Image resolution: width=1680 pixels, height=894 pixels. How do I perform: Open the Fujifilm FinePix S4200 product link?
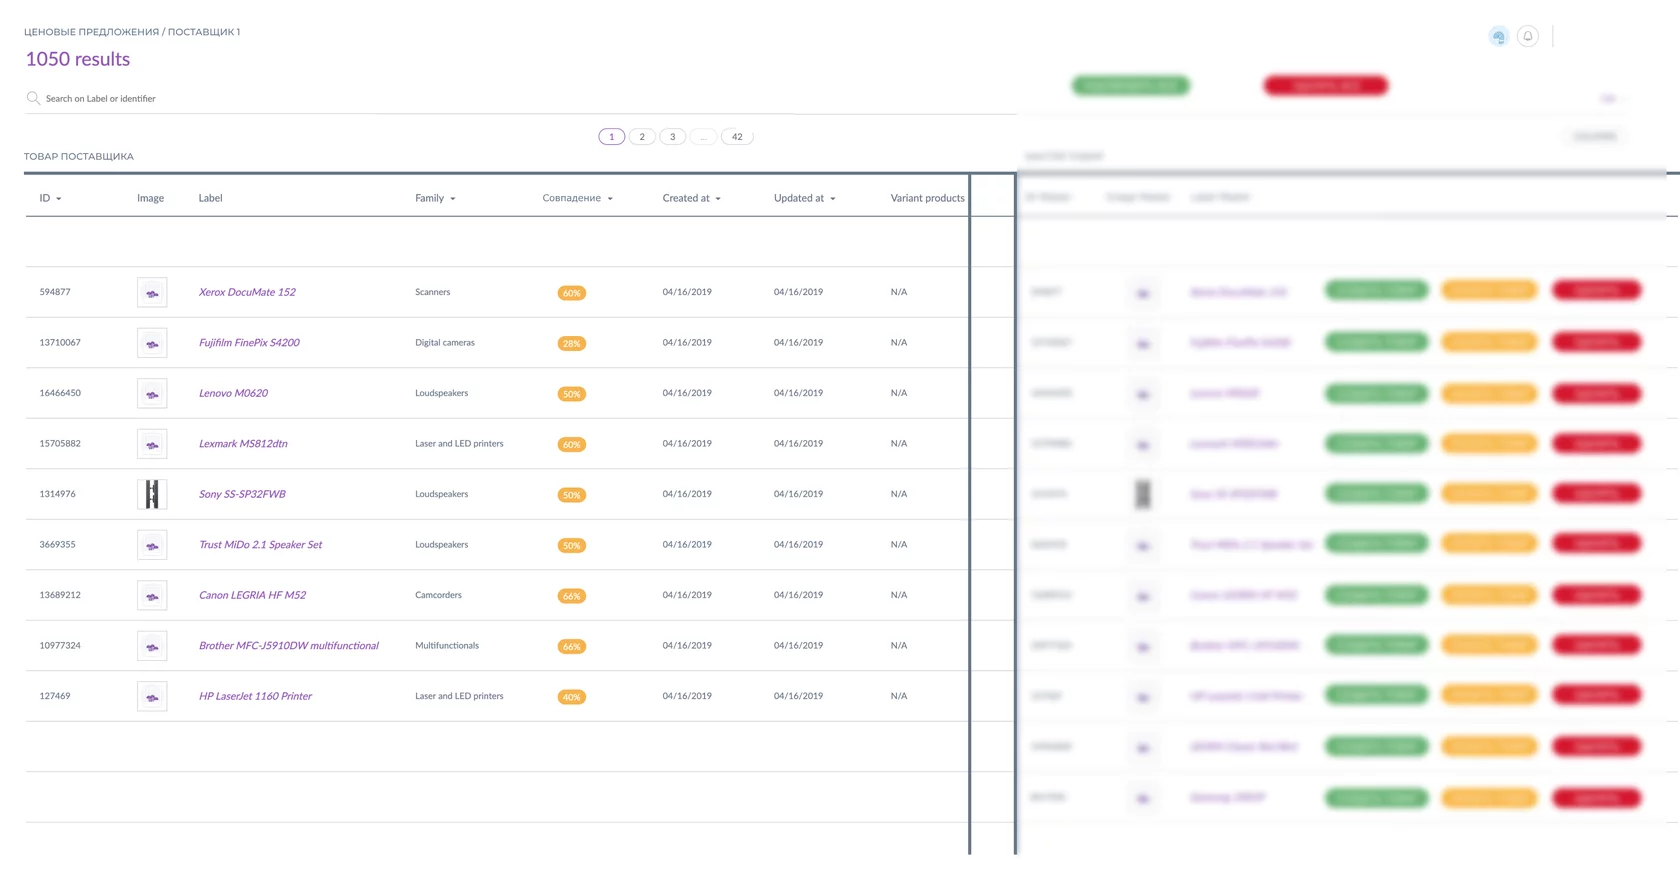pos(249,342)
